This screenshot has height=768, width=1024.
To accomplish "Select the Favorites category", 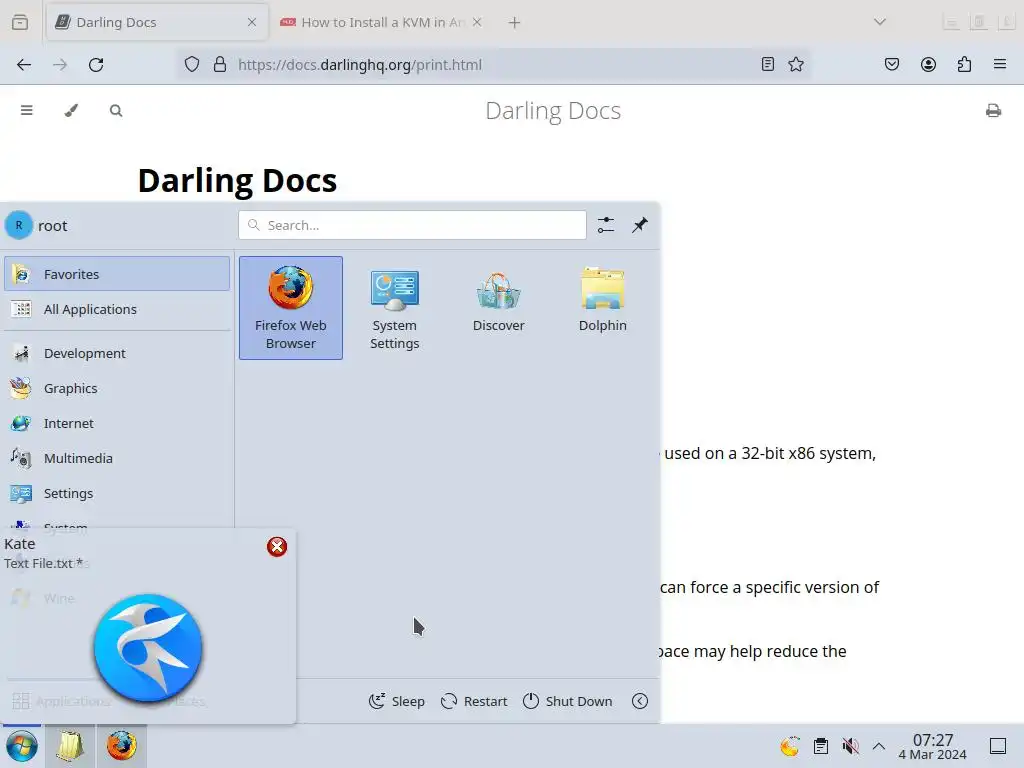I will (117, 274).
